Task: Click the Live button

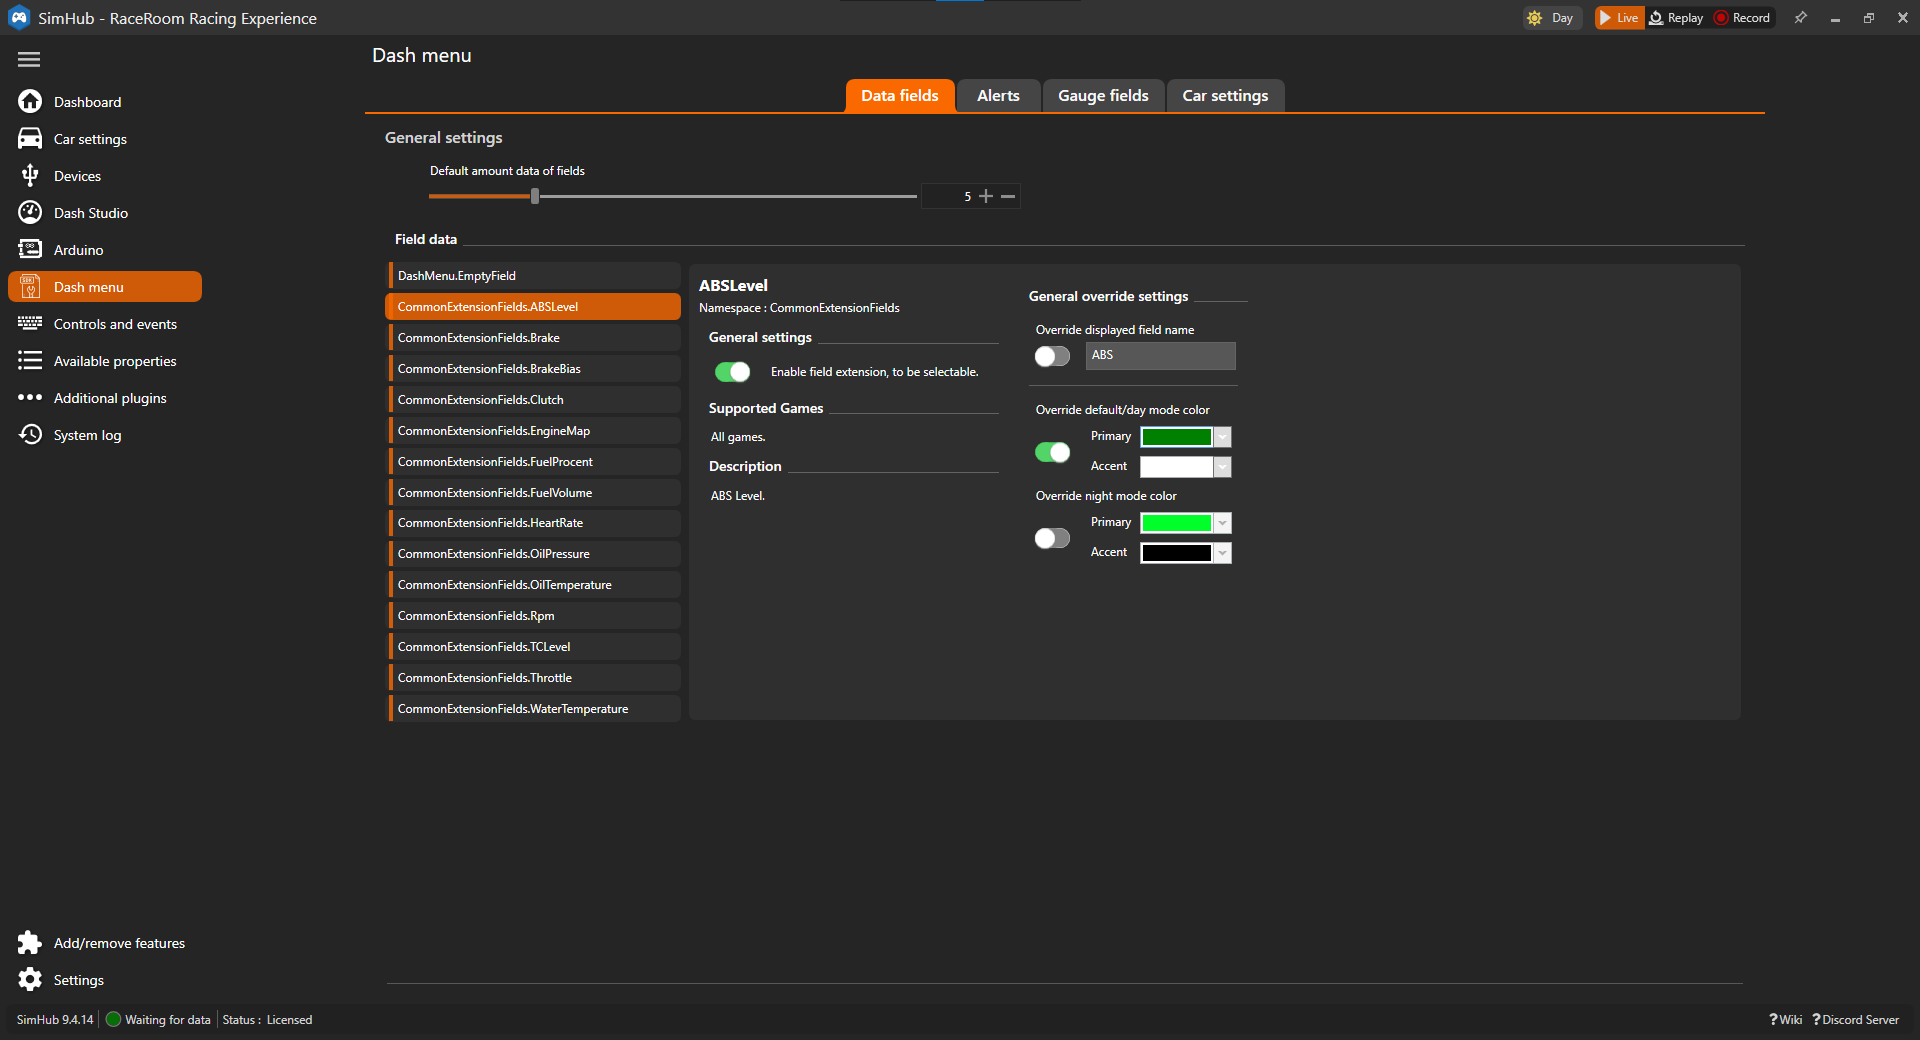Action: (x=1619, y=18)
